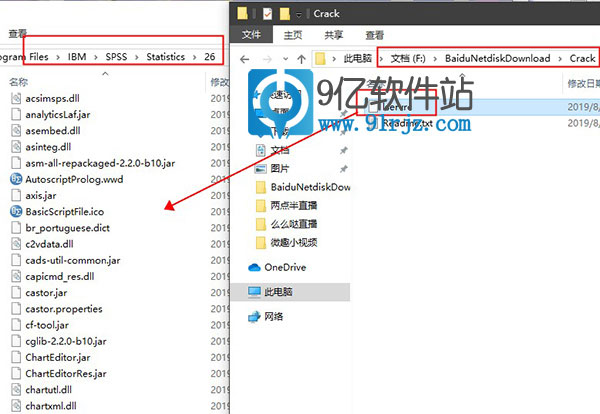Click the back arrow in Crack window
Image resolution: width=600 pixels, height=414 pixels.
243,58
